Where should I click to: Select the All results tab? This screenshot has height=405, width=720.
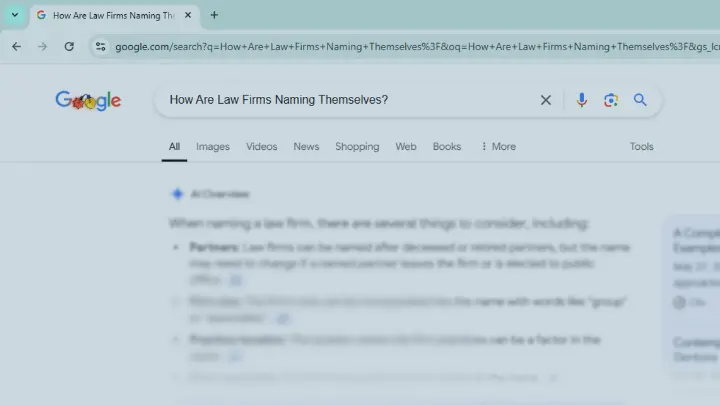click(174, 146)
